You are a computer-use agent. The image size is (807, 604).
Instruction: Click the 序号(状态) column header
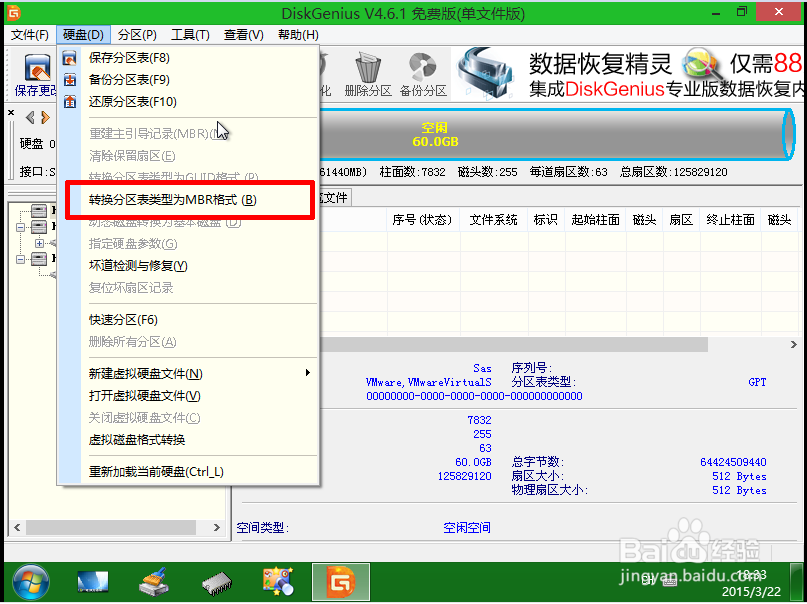[x=423, y=220]
